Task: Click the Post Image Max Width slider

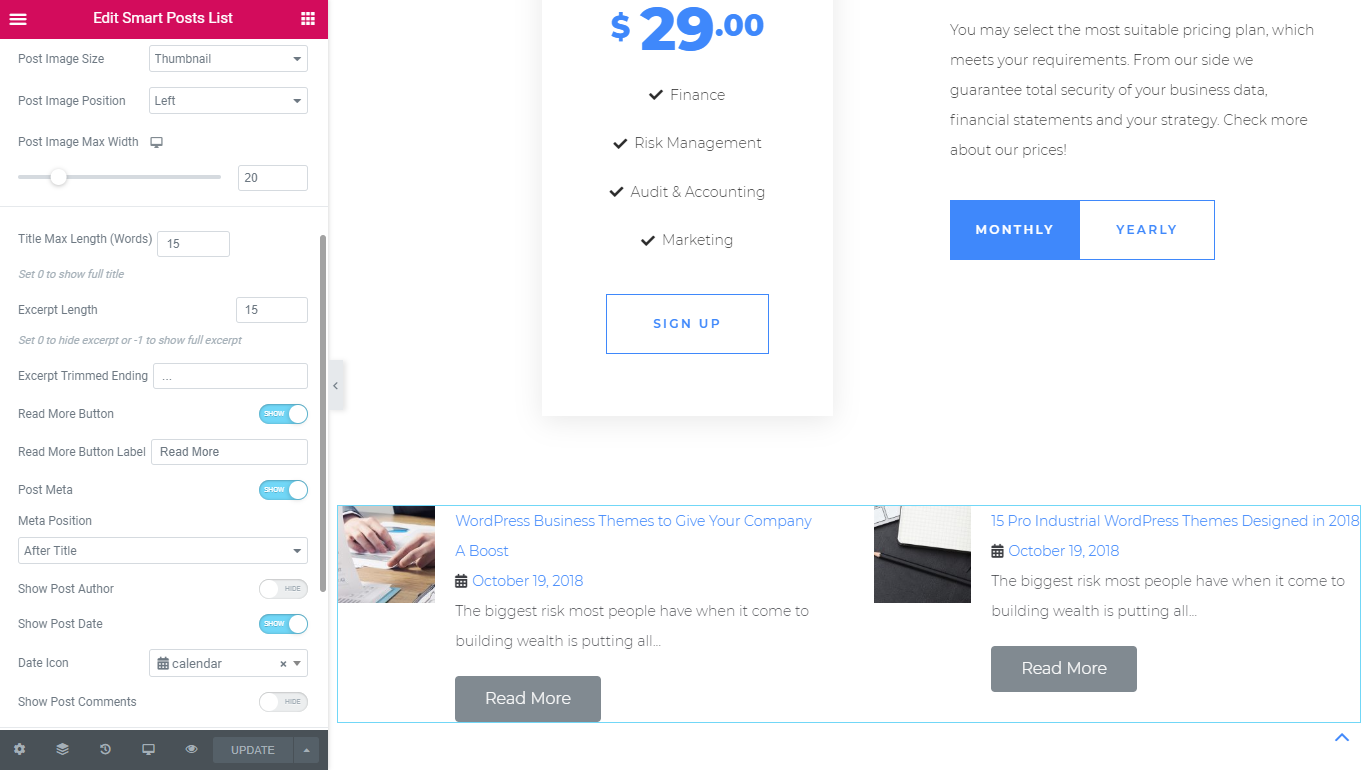Action: pos(119,177)
